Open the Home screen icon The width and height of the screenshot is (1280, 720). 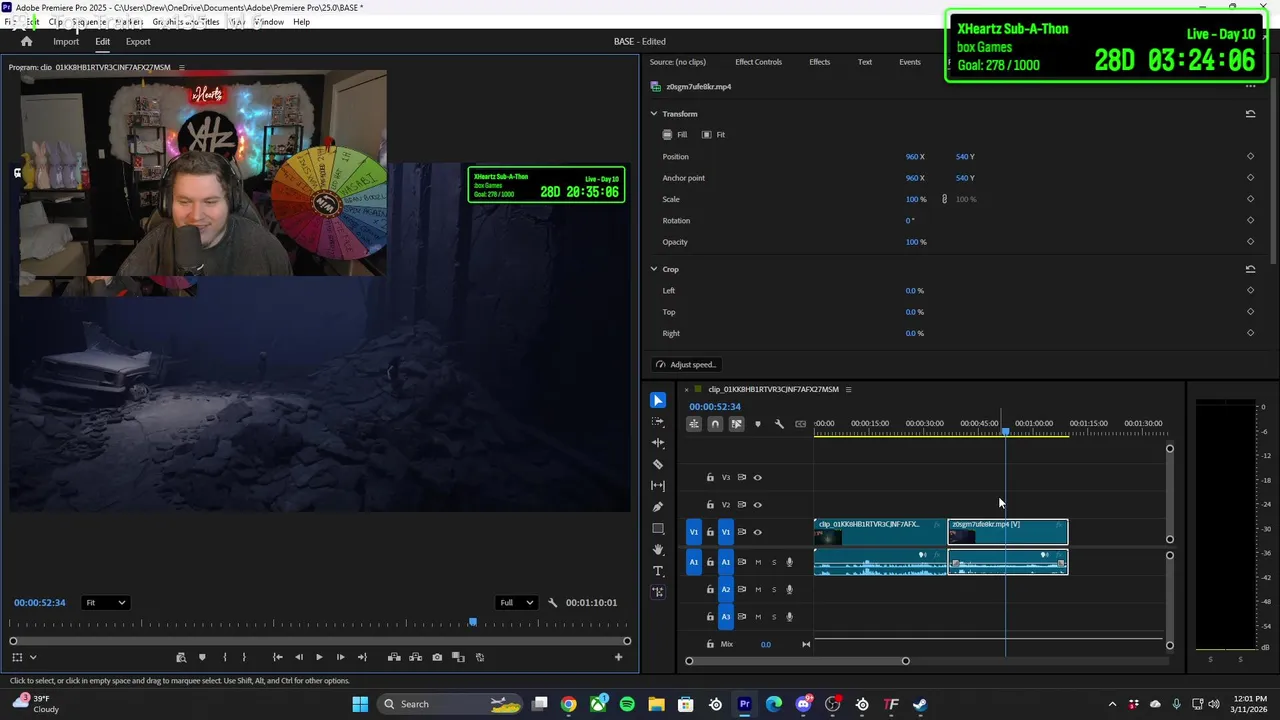[x=27, y=42]
